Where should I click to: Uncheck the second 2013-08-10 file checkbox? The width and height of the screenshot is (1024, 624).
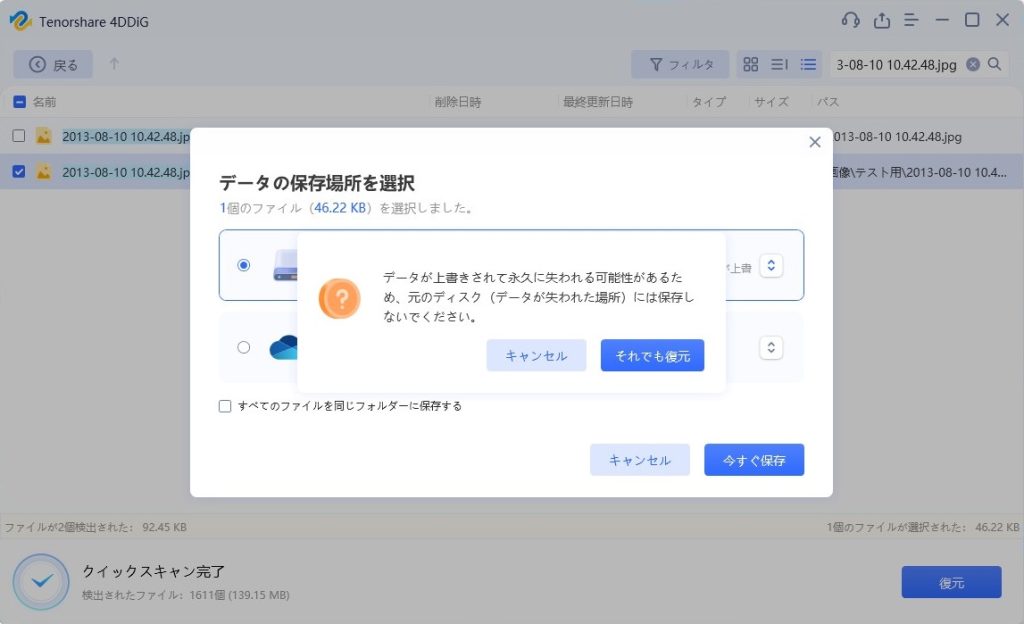tap(19, 171)
